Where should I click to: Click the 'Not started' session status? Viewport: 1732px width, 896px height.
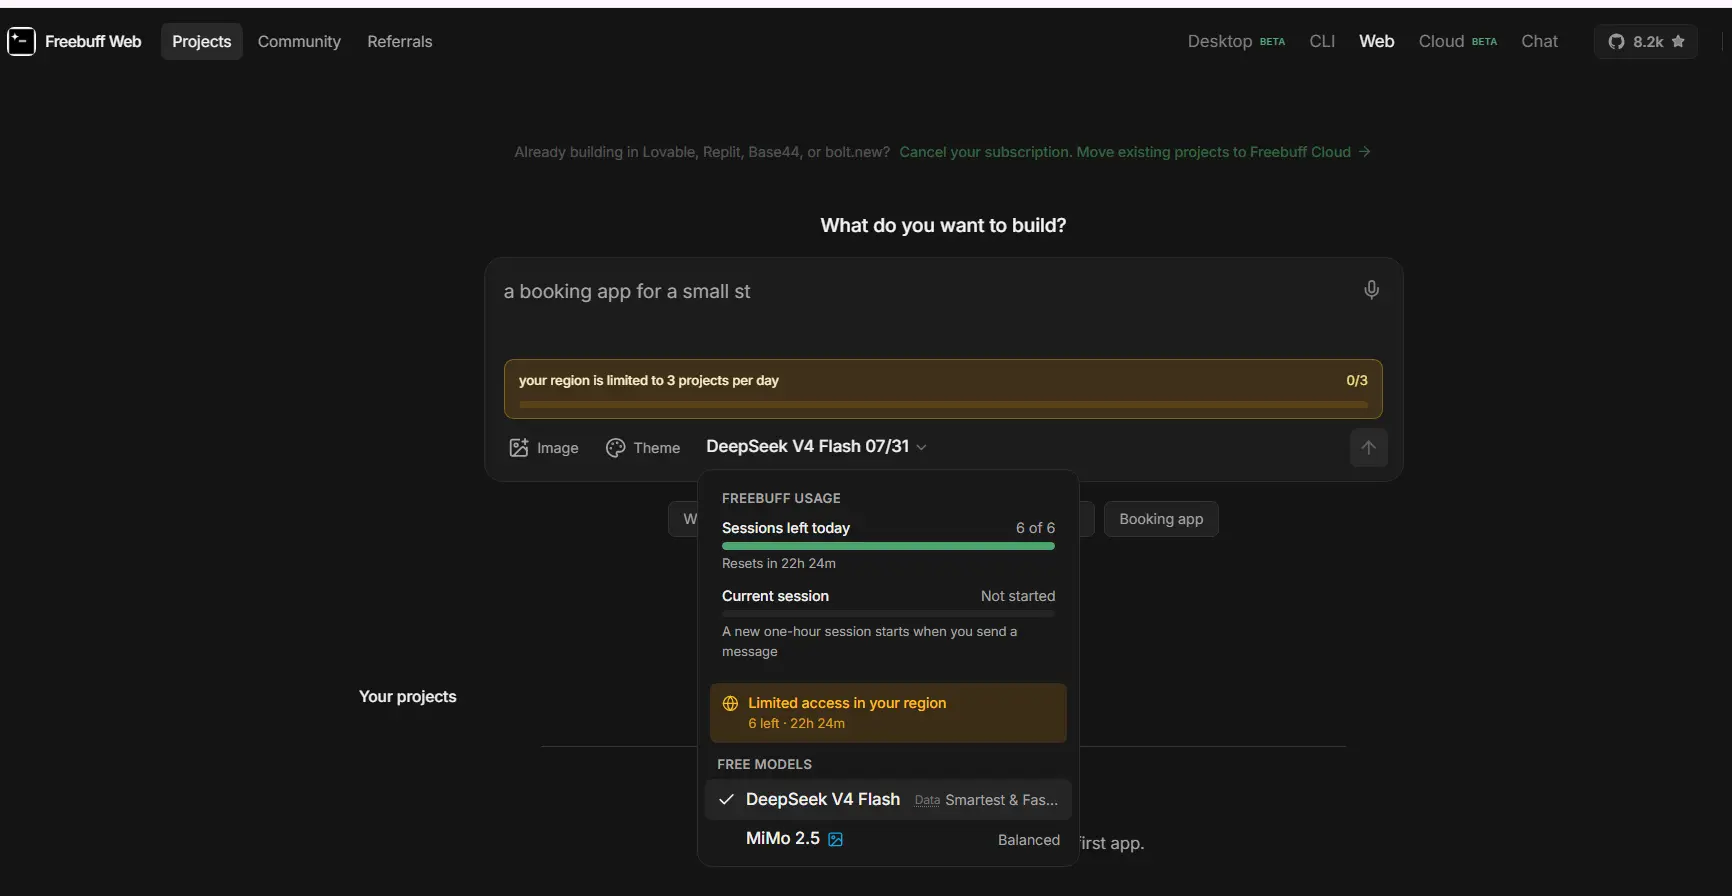click(x=1018, y=596)
